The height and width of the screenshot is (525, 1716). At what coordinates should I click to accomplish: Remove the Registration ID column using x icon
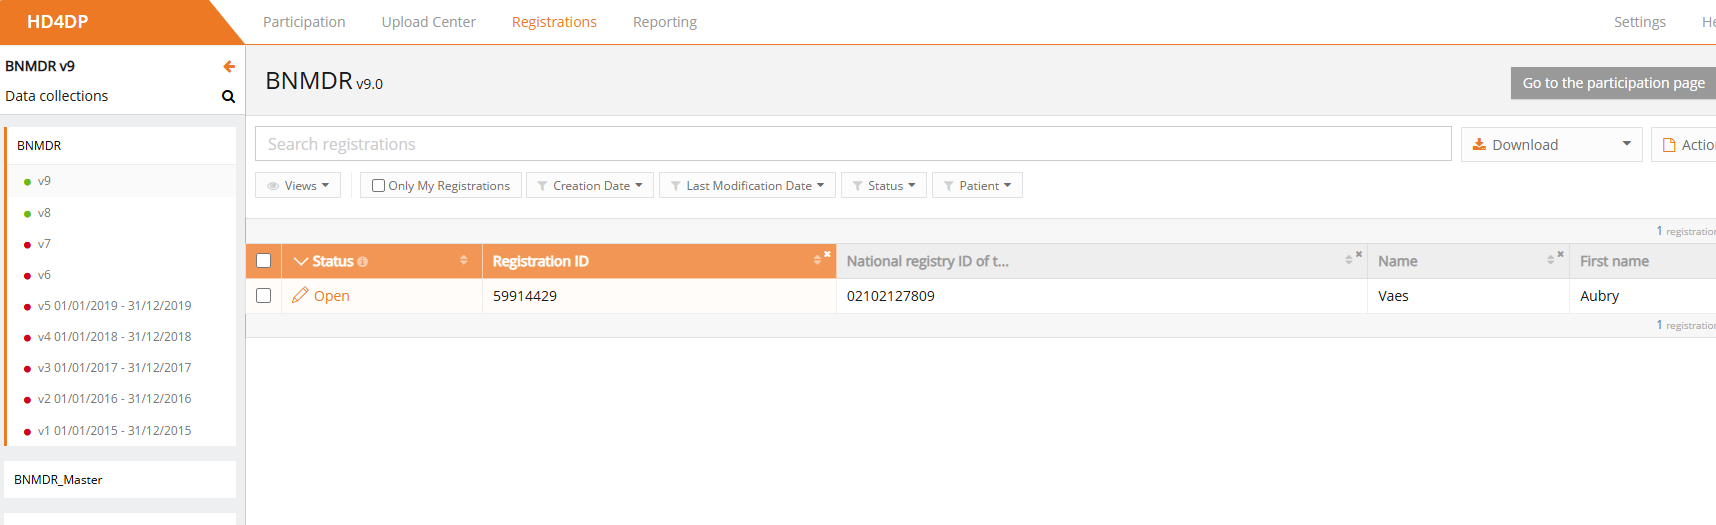point(827,254)
